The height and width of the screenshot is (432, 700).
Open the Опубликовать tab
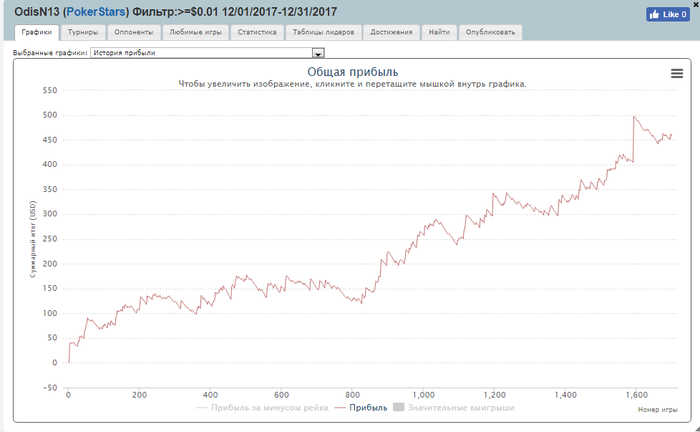pyautogui.click(x=490, y=32)
